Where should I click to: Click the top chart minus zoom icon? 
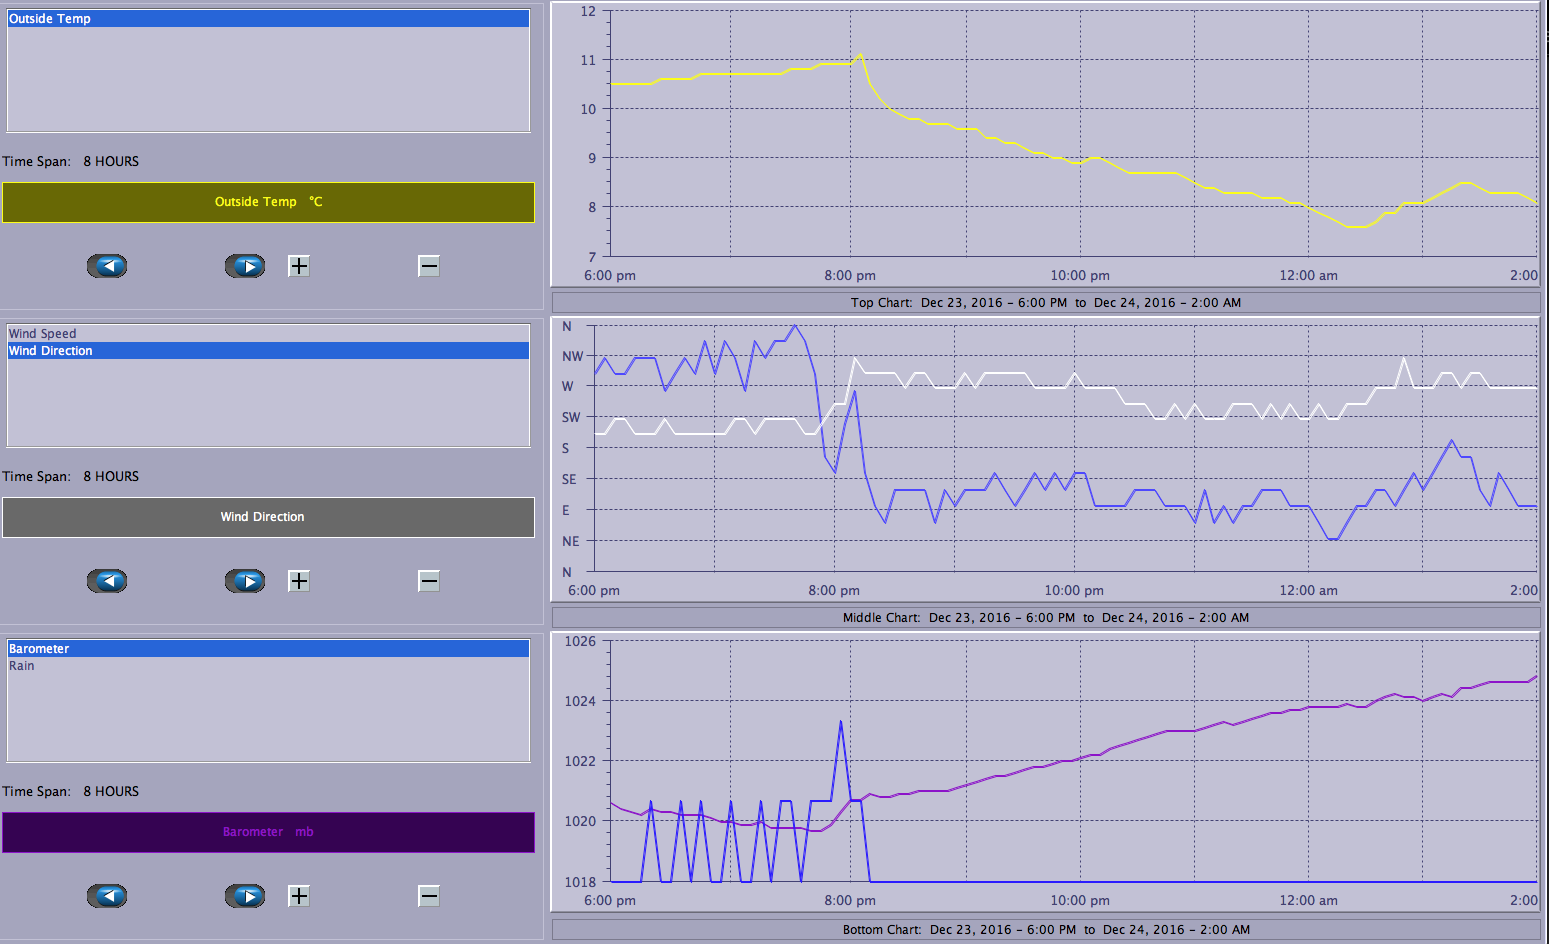[x=429, y=266]
